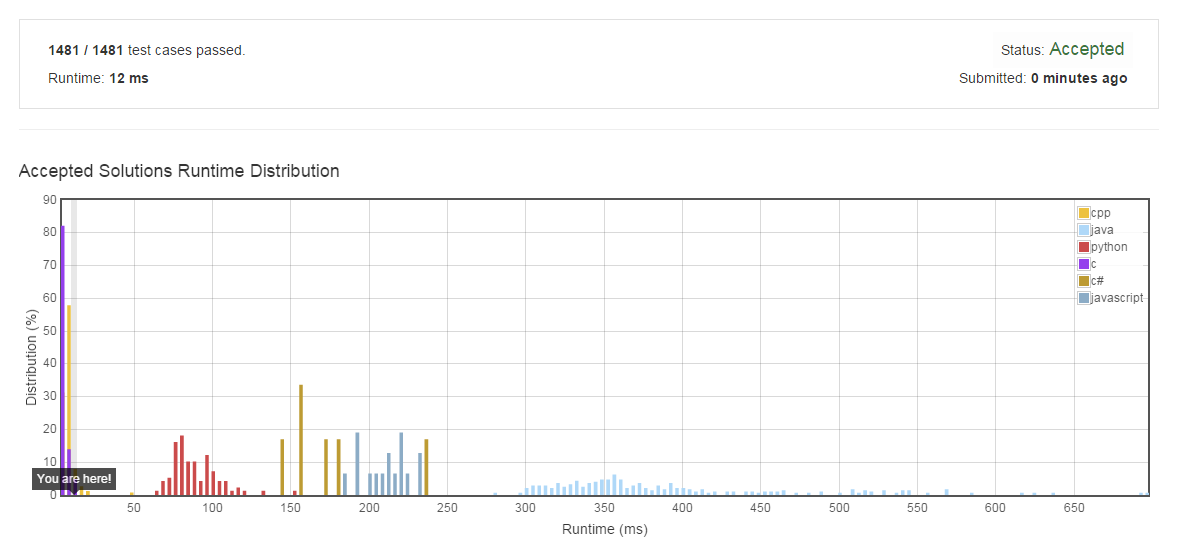Select the c# legend label

(x=1097, y=281)
